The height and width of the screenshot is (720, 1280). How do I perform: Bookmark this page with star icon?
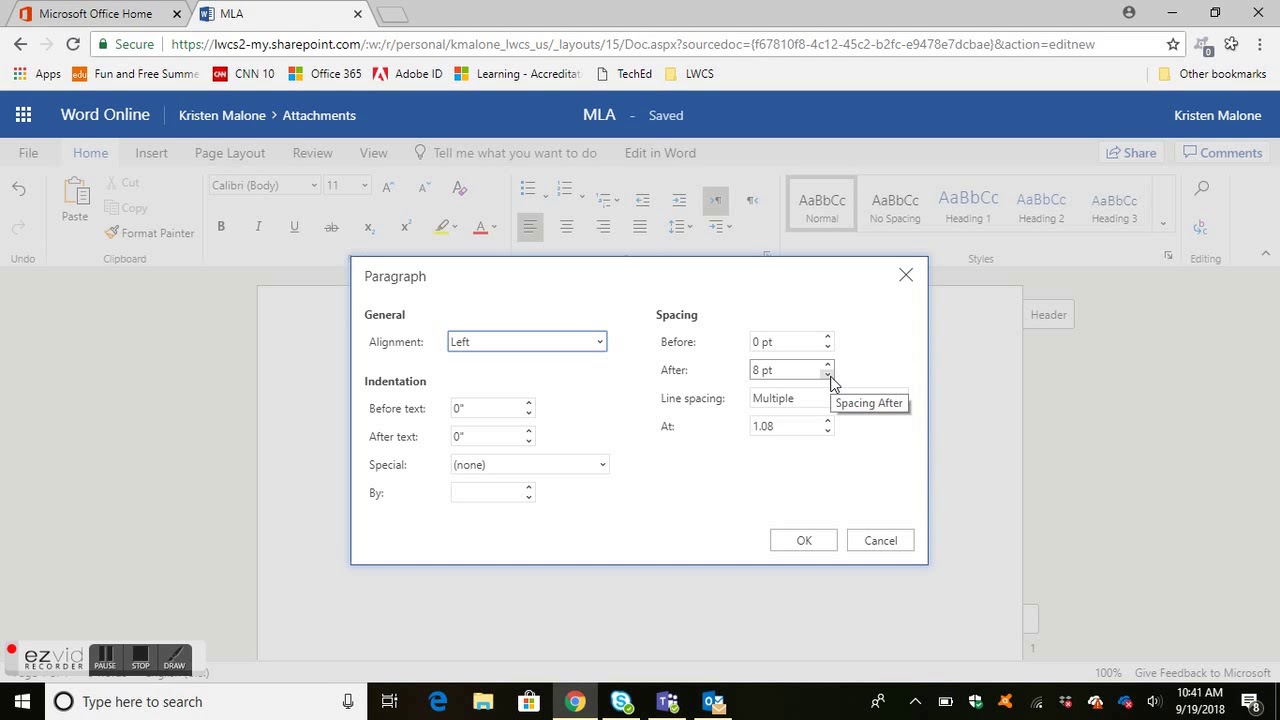pos(1173,44)
